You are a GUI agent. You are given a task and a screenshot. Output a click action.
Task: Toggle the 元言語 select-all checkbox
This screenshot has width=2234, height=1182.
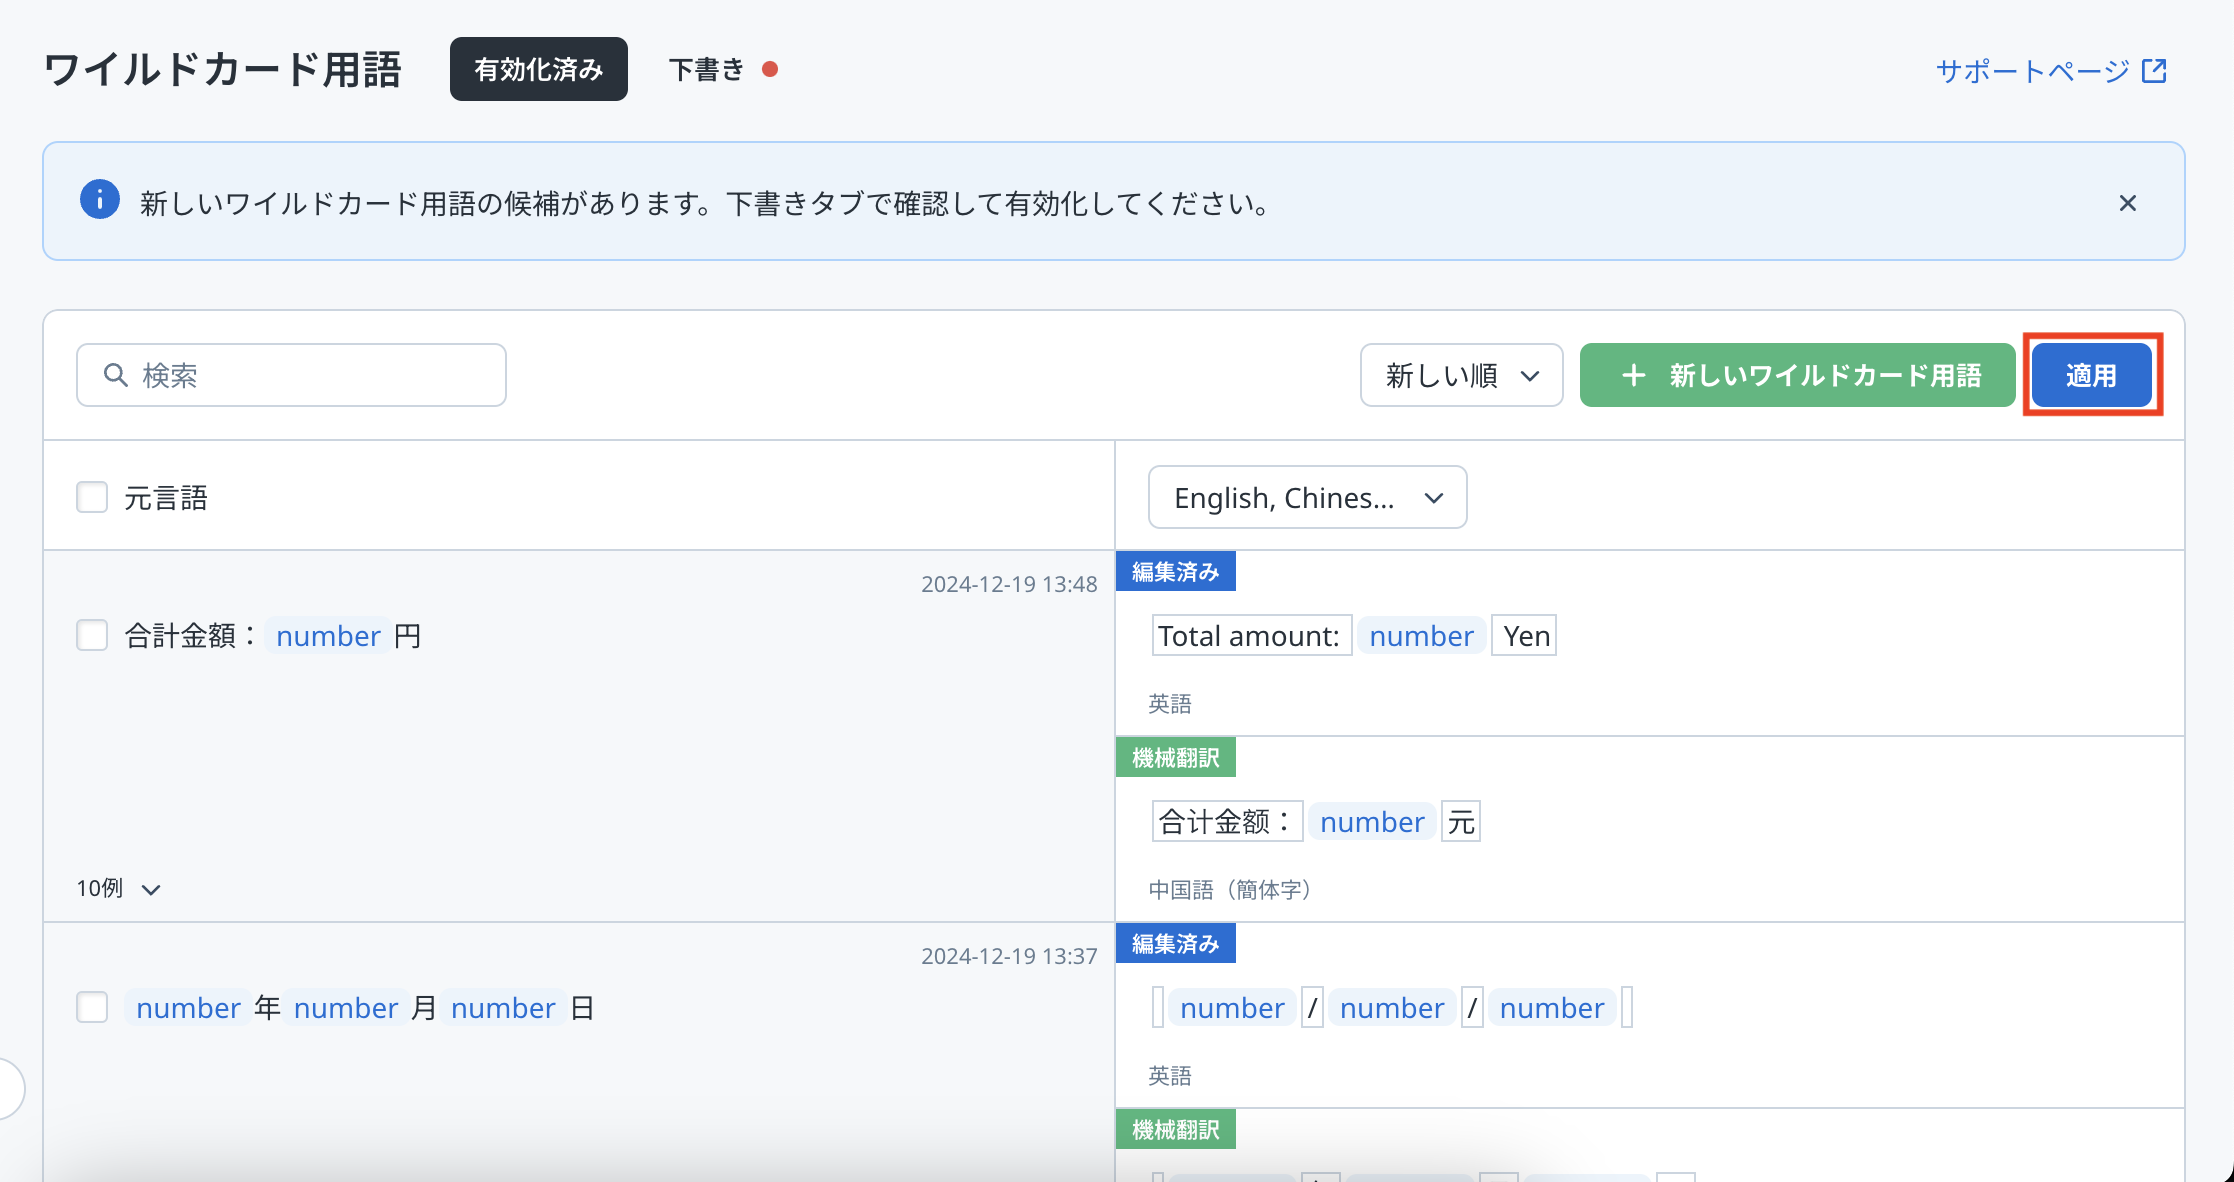tap(92, 497)
